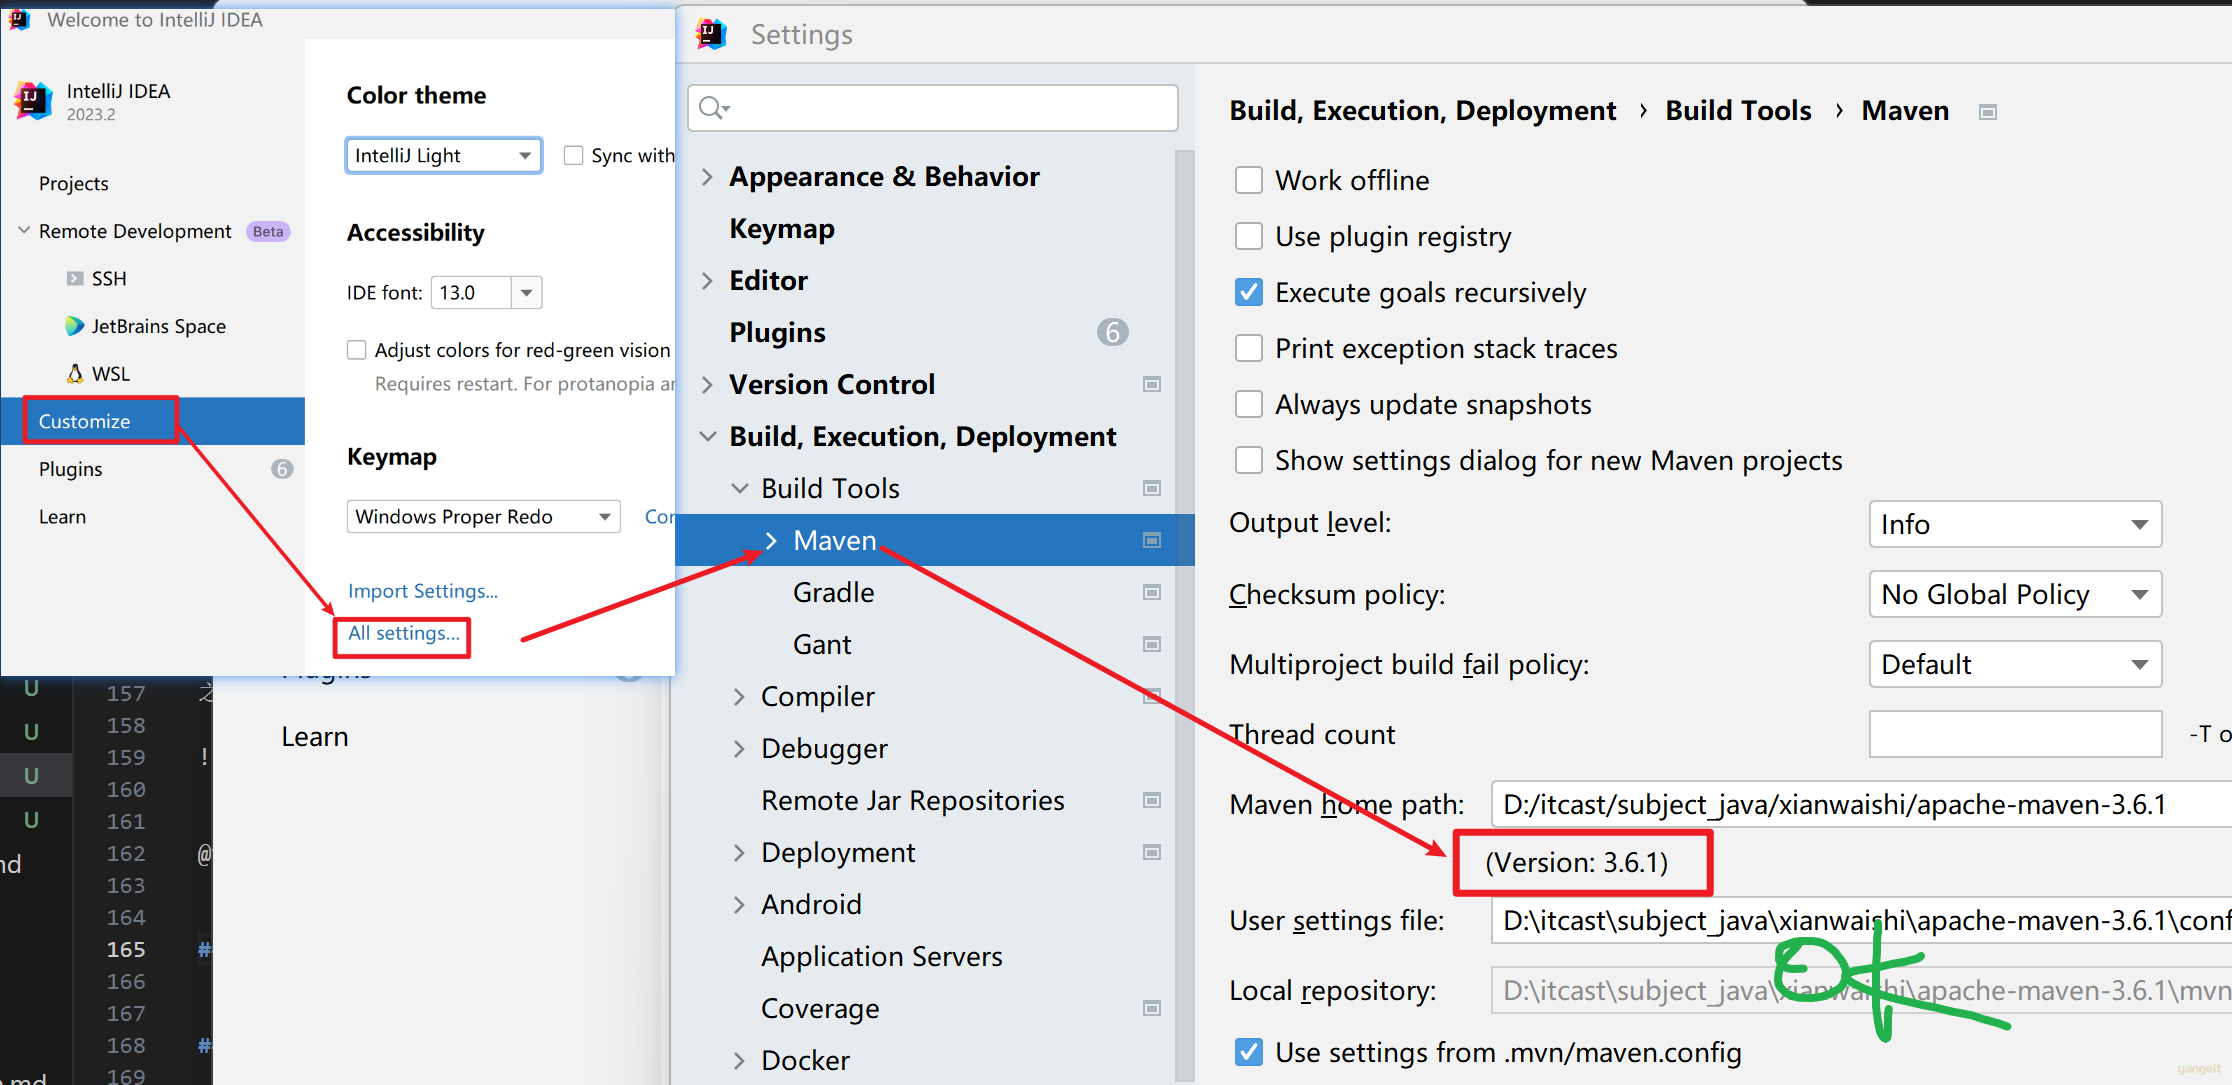
Task: Click line number 165 in editor gutter
Action: [126, 949]
